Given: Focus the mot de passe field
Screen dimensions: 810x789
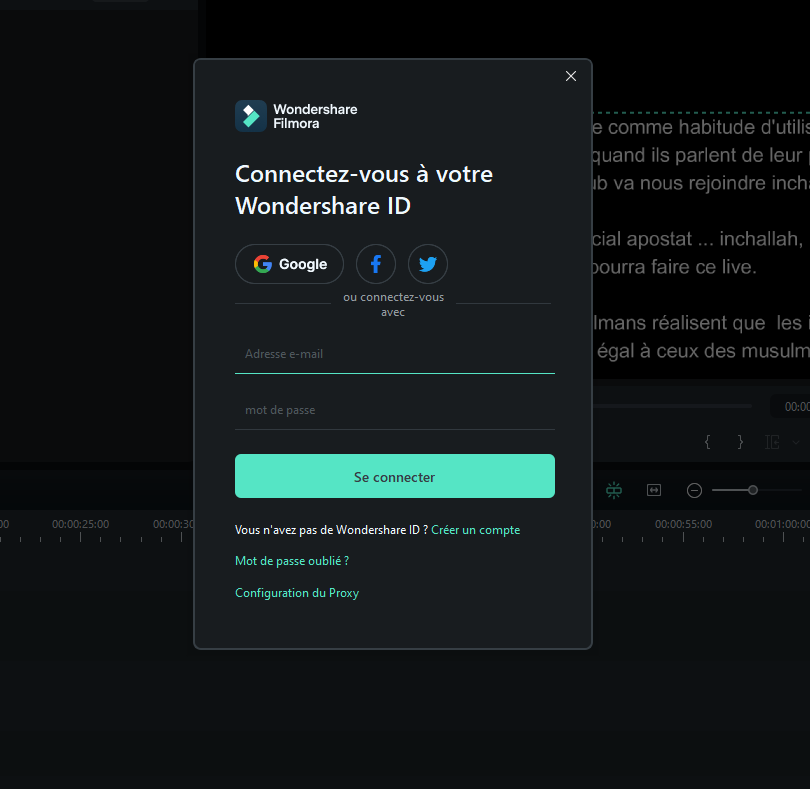Looking at the screenshot, I should 395,410.
